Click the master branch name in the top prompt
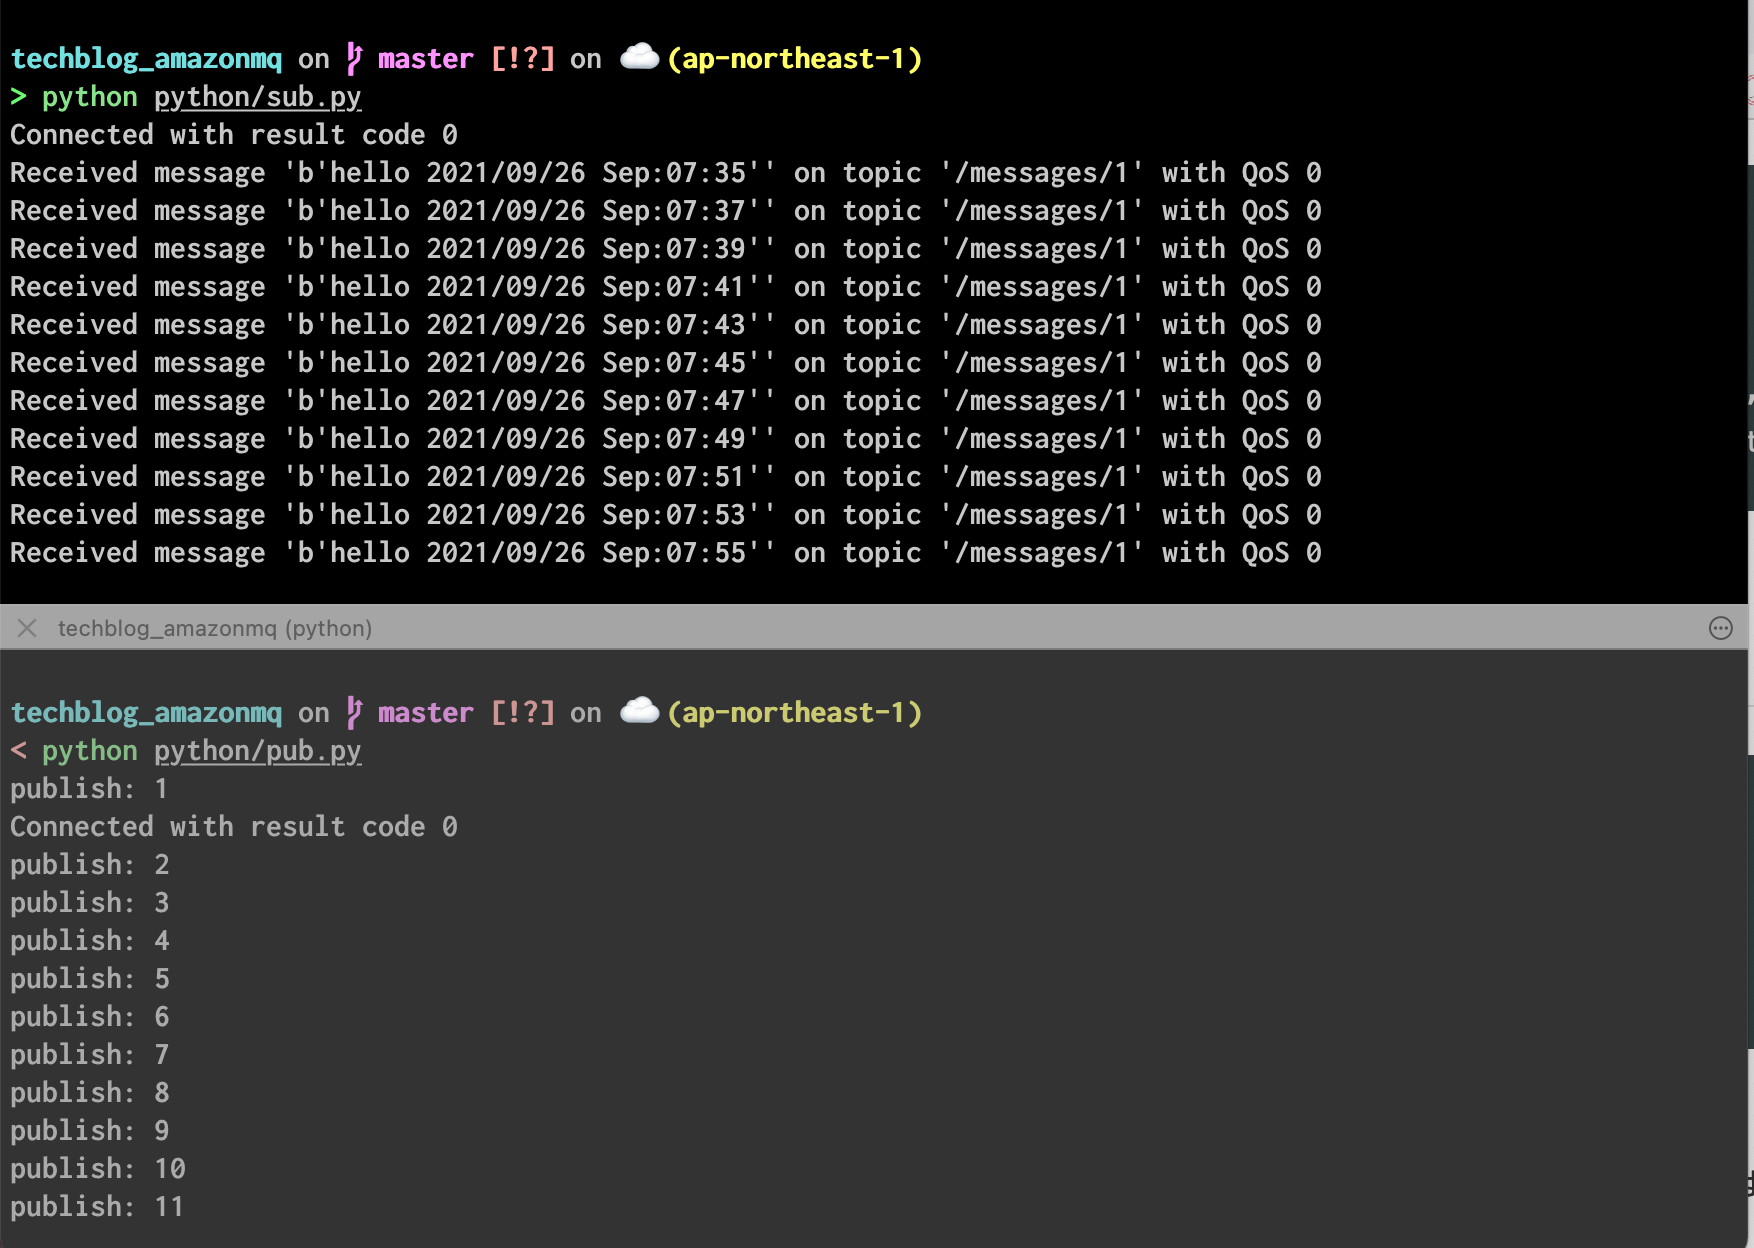The height and width of the screenshot is (1248, 1754). coord(425,59)
